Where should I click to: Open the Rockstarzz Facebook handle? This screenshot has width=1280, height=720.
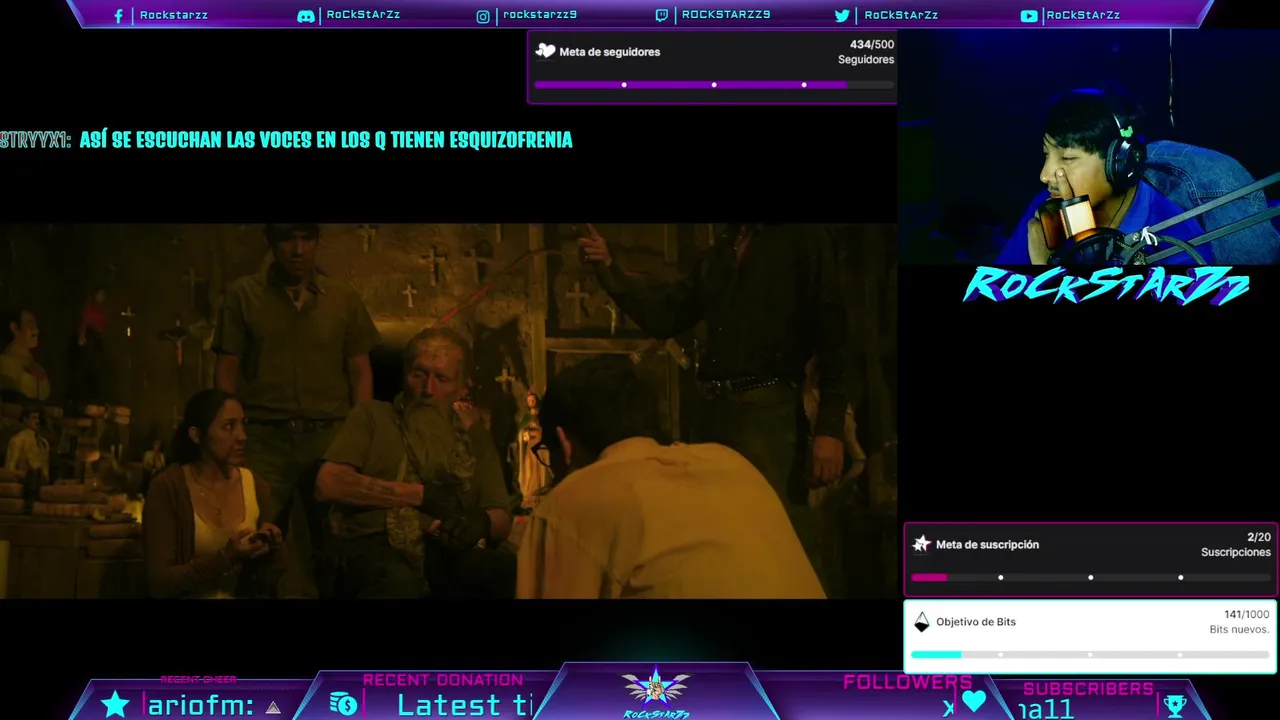click(174, 16)
